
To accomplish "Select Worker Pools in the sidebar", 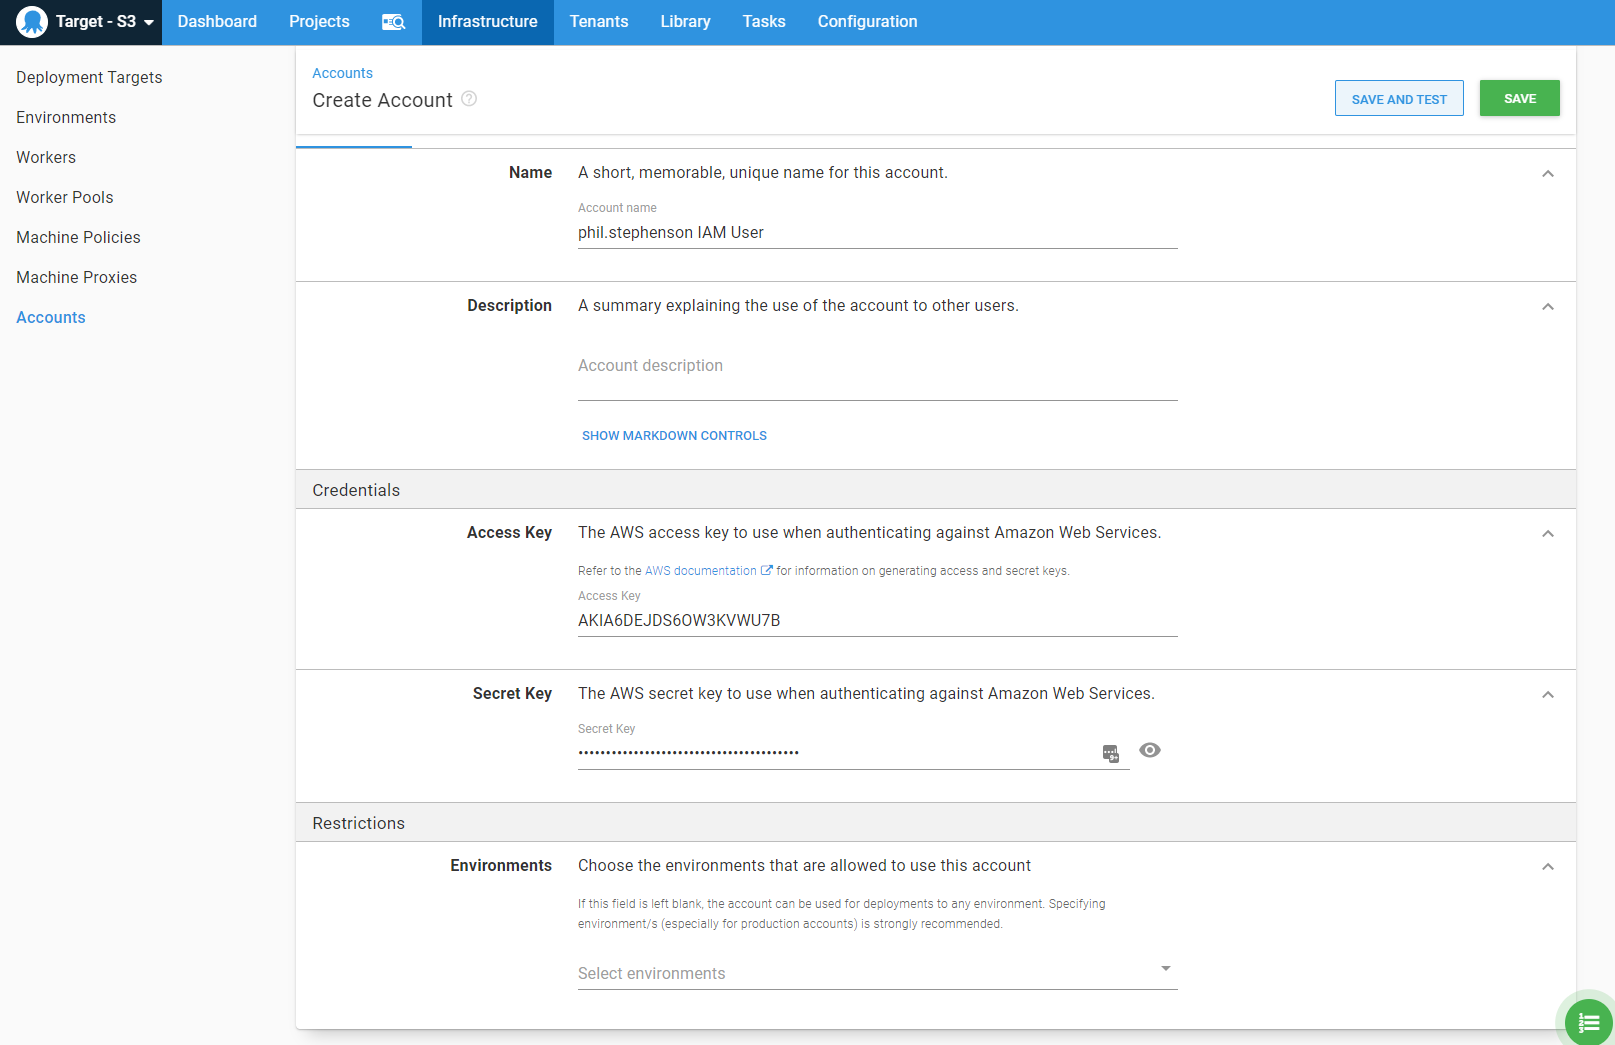I will point(64,197).
